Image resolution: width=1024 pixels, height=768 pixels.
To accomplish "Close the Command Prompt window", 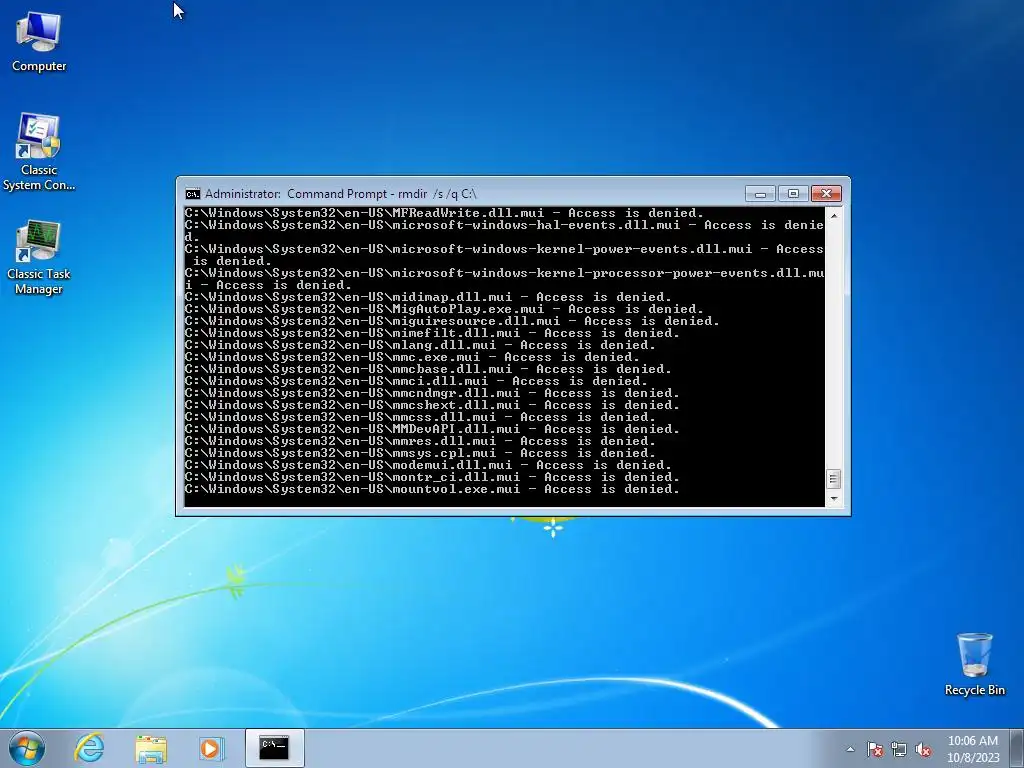I will (826, 194).
